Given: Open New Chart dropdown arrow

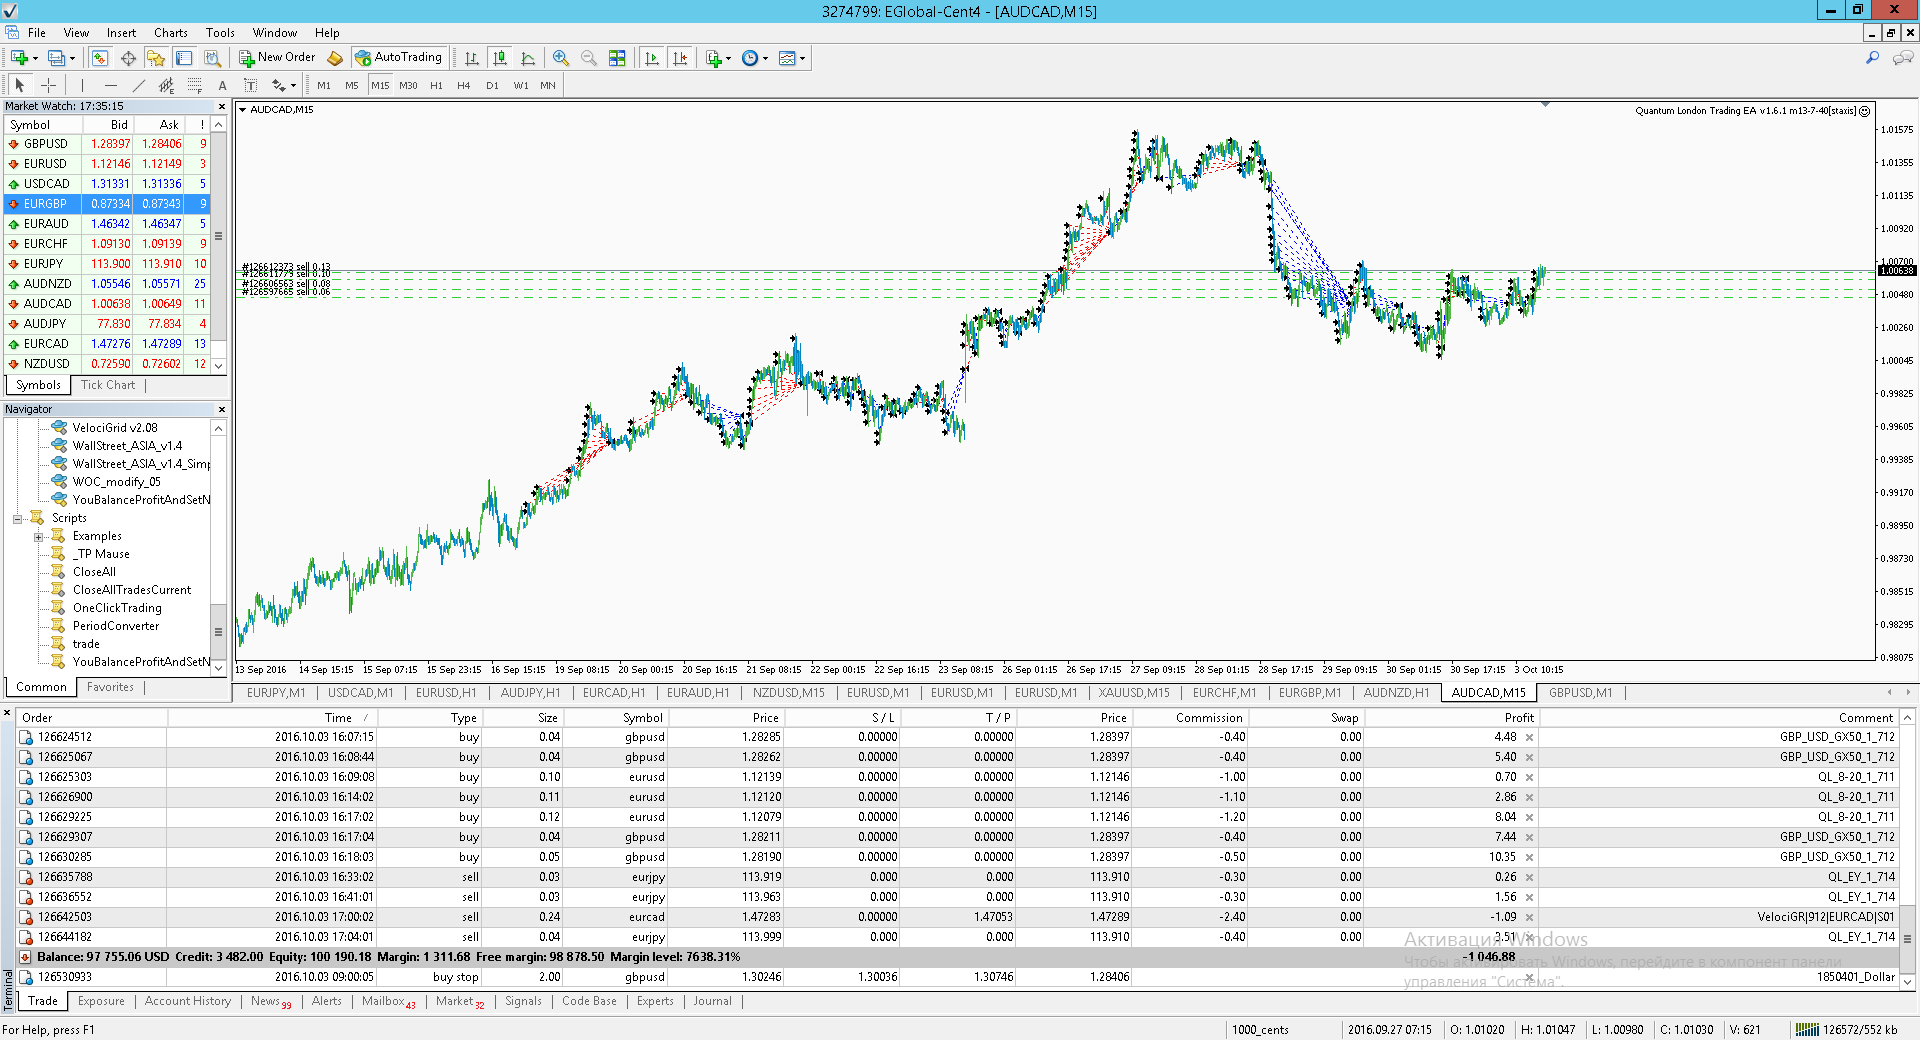Looking at the screenshot, I should 35,58.
